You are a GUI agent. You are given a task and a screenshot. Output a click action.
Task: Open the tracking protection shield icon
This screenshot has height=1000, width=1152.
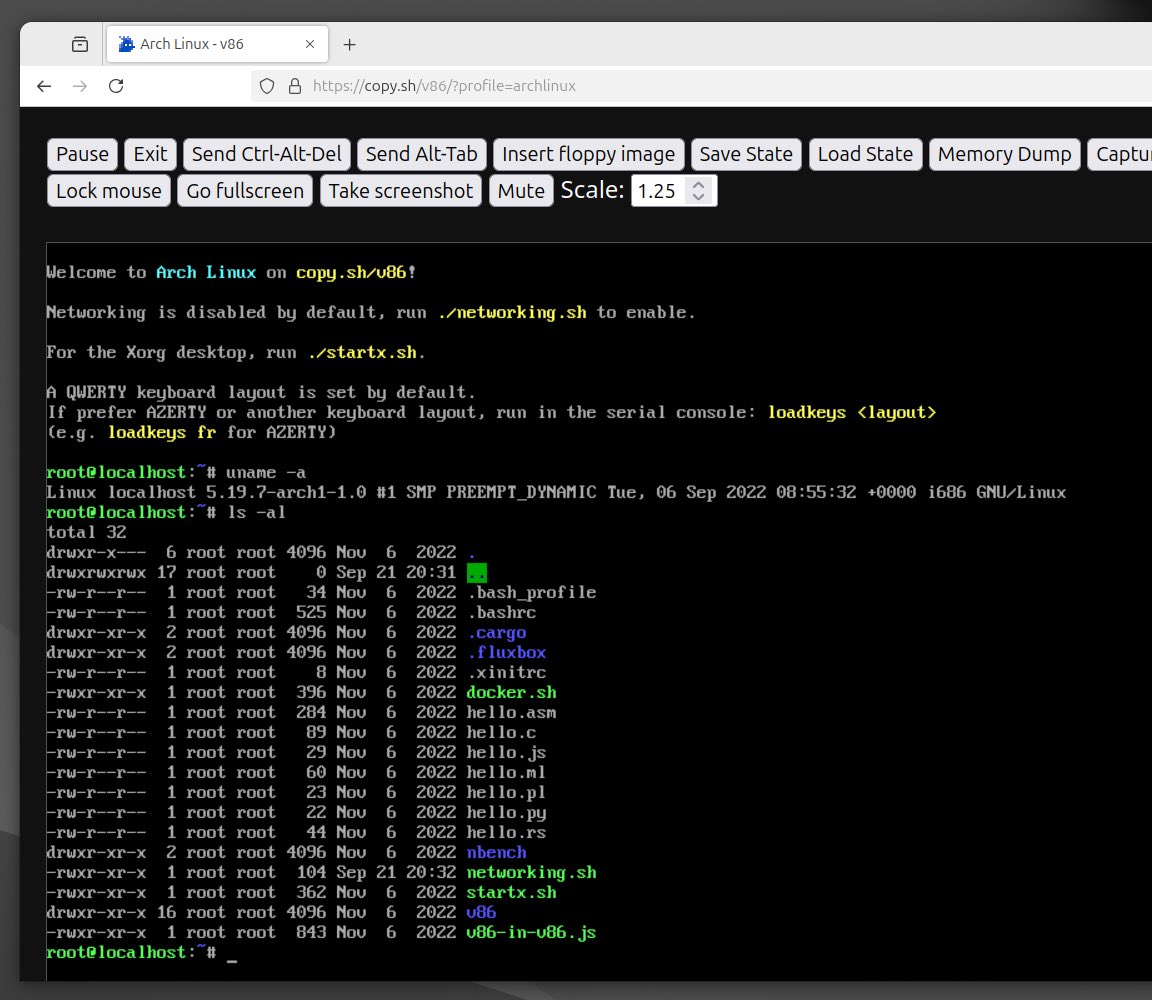pos(266,86)
